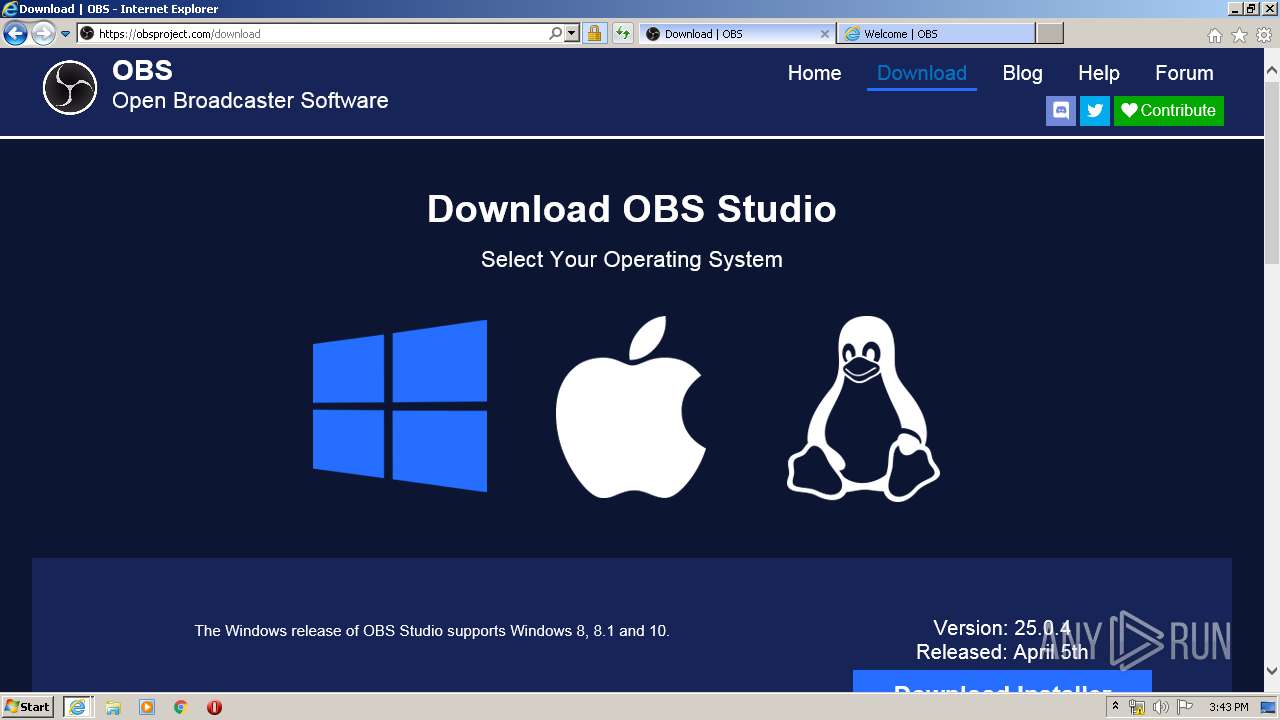The image size is (1280, 720).
Task: Click the OBS site title text
Action: 142,71
